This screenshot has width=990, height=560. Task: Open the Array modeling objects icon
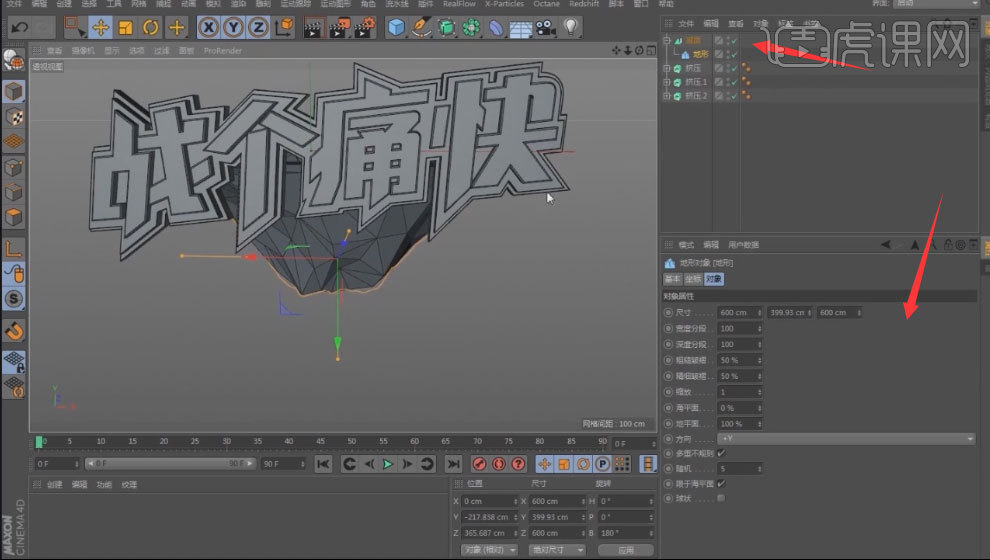(x=471, y=27)
